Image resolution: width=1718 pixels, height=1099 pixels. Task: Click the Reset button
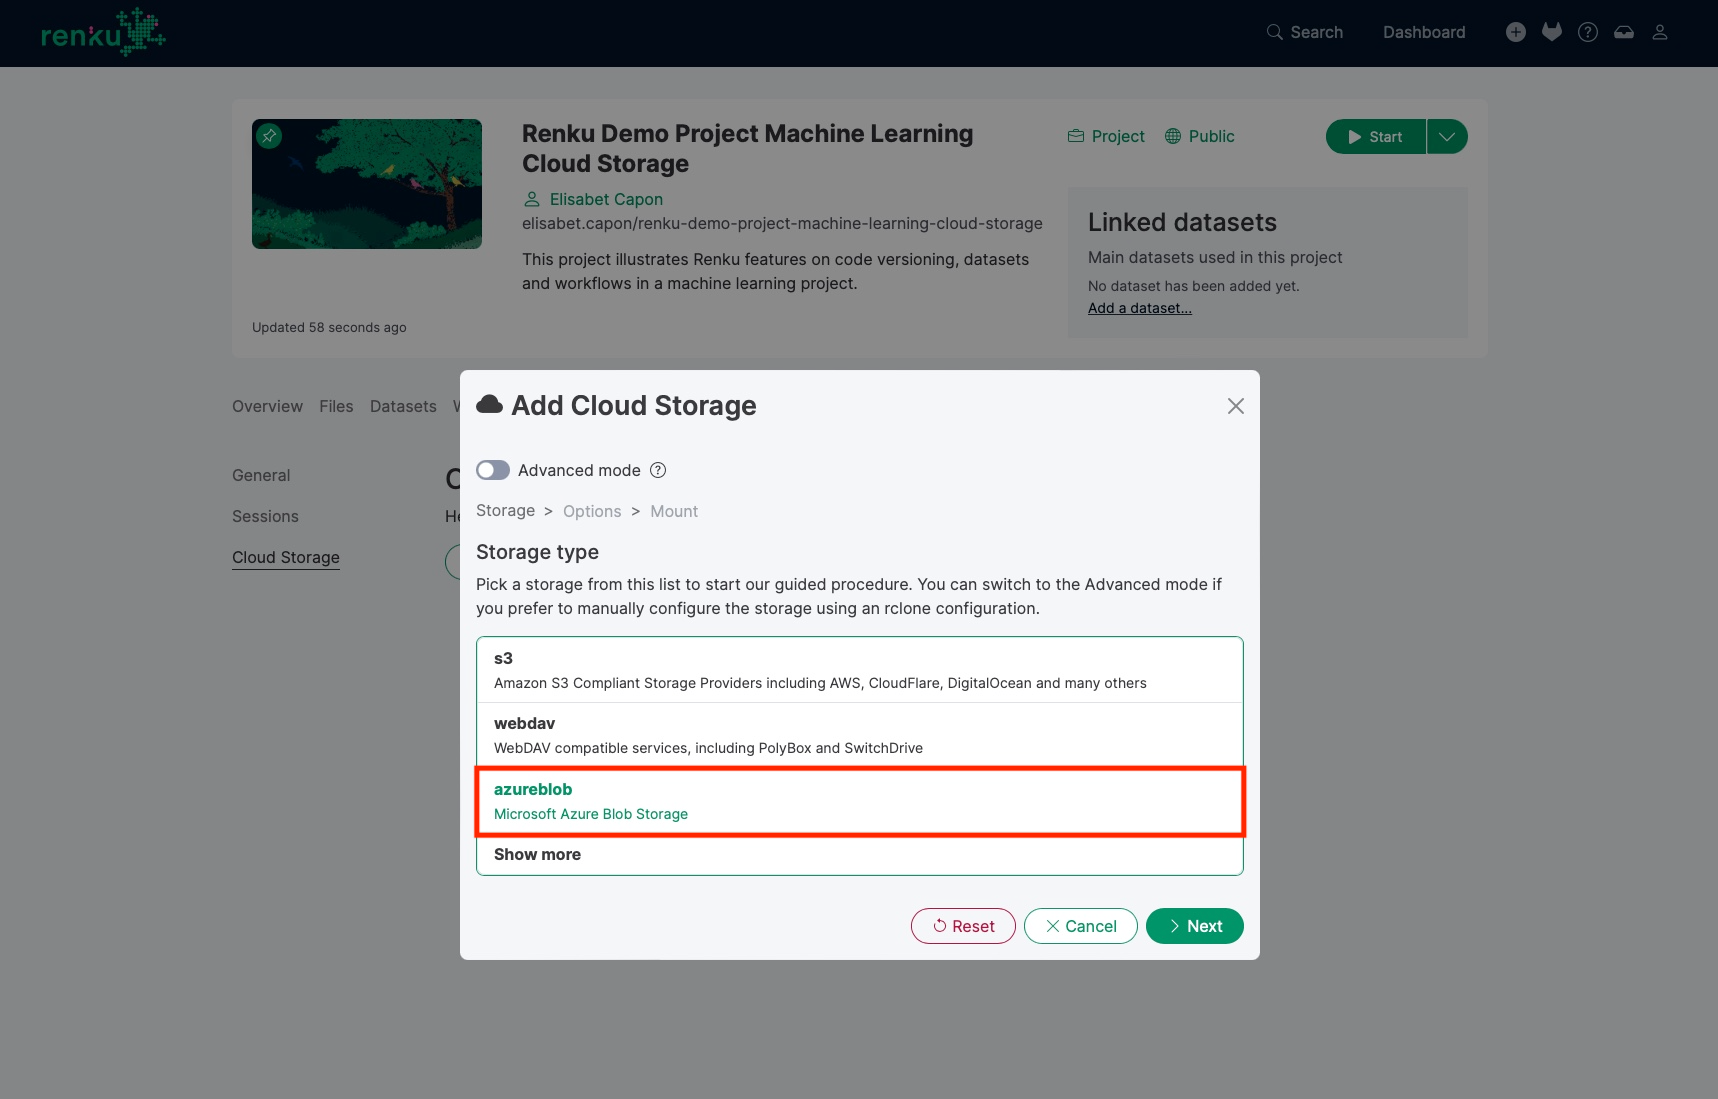pyautogui.click(x=963, y=926)
